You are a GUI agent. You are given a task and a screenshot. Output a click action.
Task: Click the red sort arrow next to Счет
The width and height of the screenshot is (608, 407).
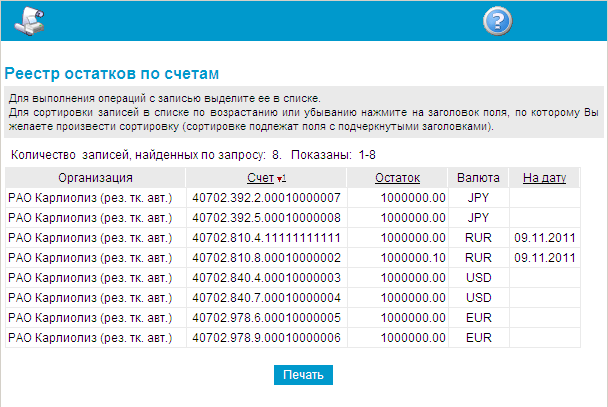pos(282,178)
